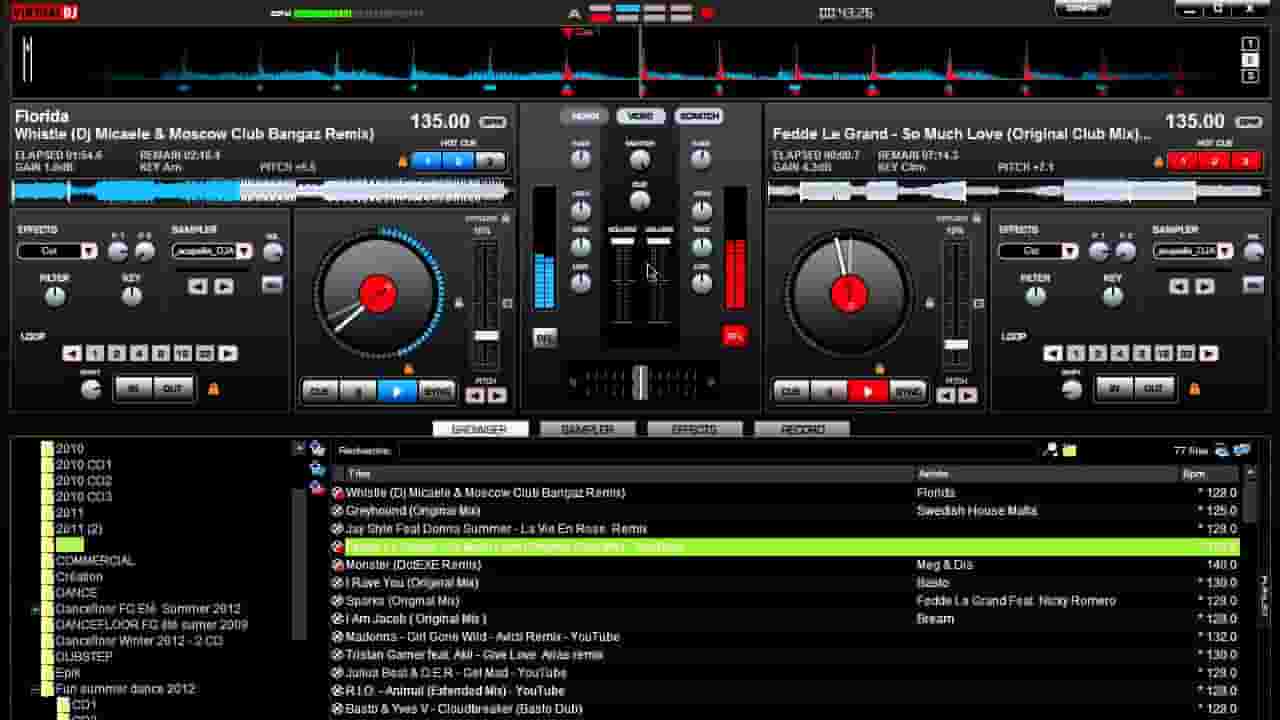Screen dimensions: 1280x720
Task: Select the COMMERCIAL folder
Action: (x=95, y=561)
